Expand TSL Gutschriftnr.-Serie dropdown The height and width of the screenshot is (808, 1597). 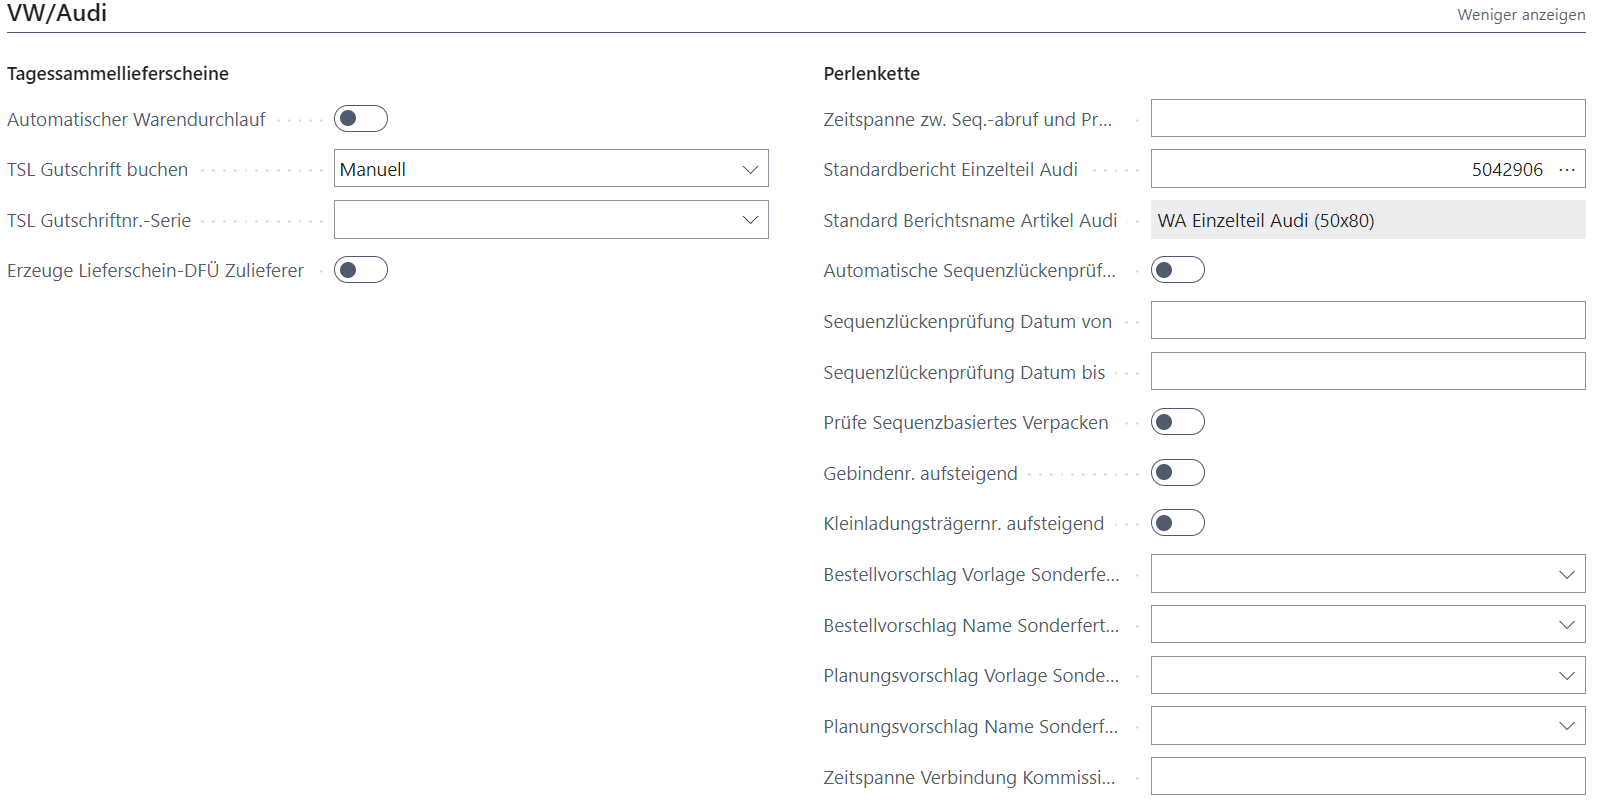pyautogui.click(x=750, y=220)
